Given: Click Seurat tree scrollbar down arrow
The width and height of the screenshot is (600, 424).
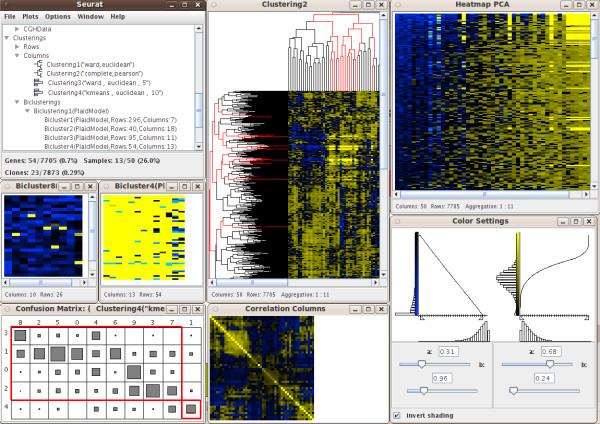Looking at the screenshot, I should click(x=199, y=146).
